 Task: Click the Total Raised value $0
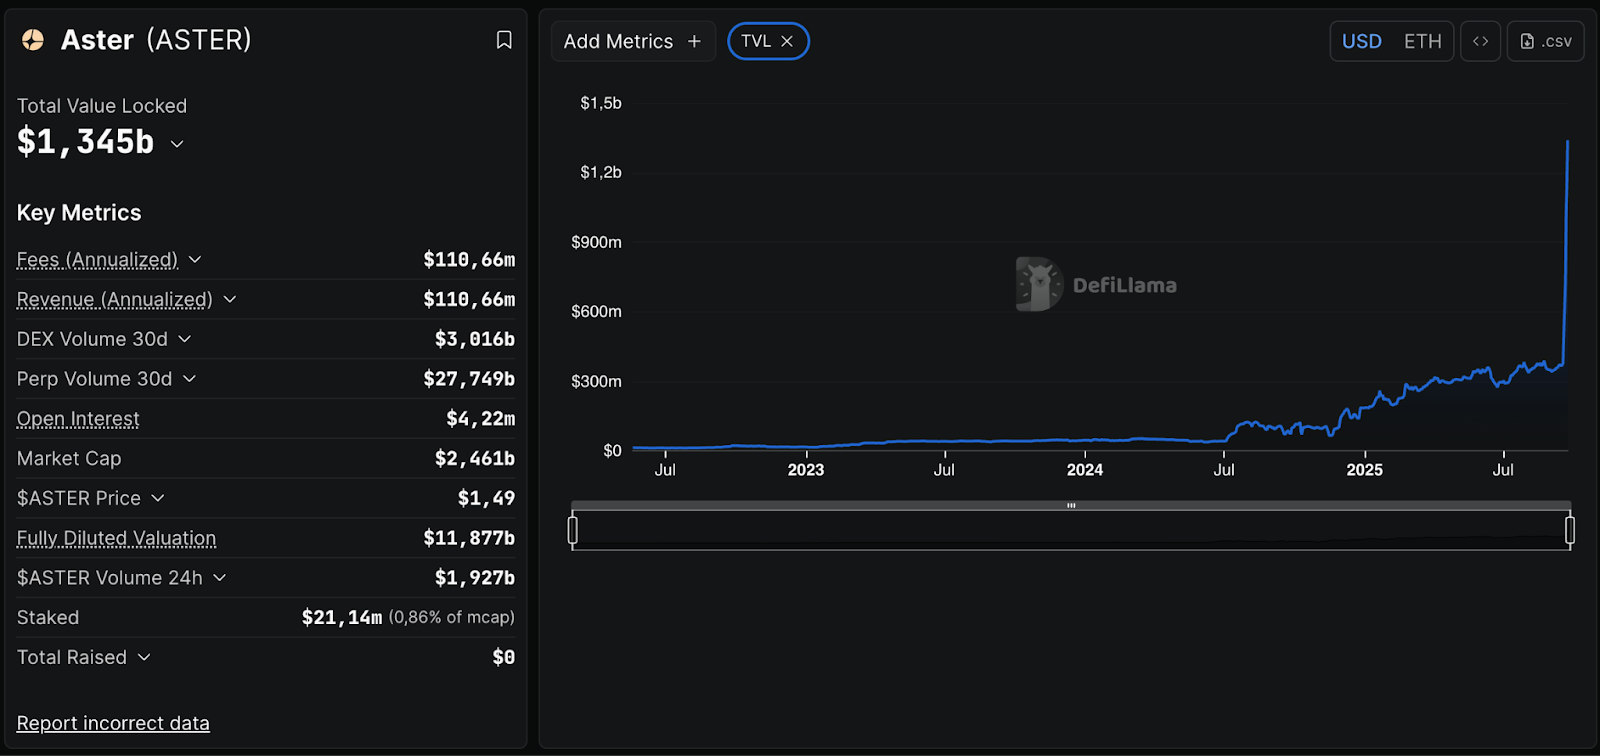pos(504,657)
